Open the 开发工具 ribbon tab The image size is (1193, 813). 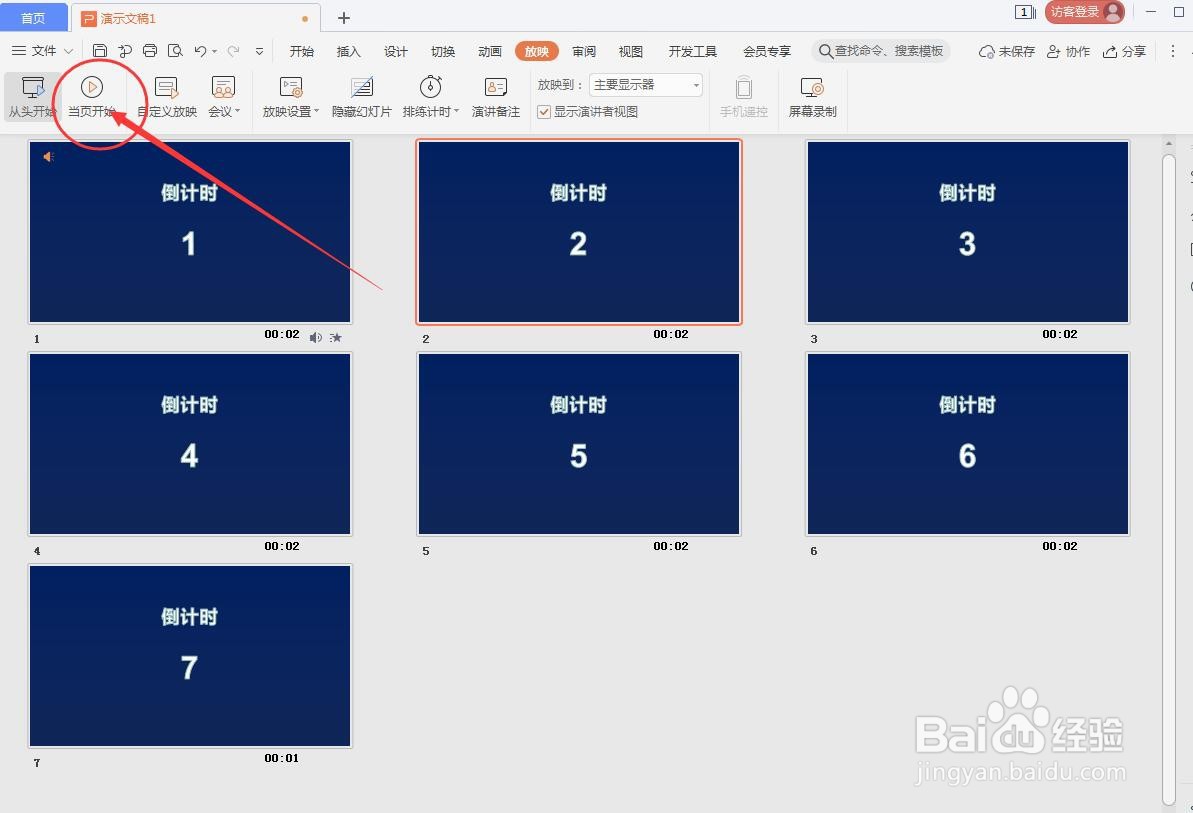click(x=692, y=51)
